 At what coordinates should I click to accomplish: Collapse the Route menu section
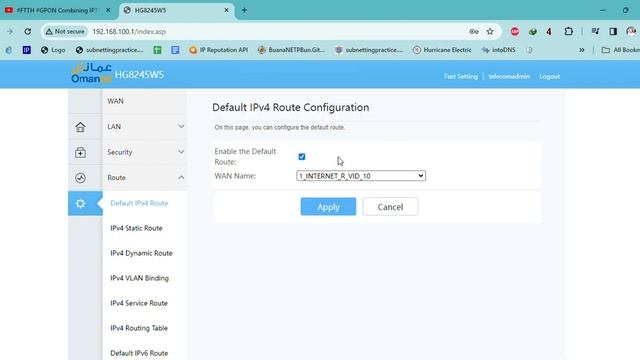145,178
